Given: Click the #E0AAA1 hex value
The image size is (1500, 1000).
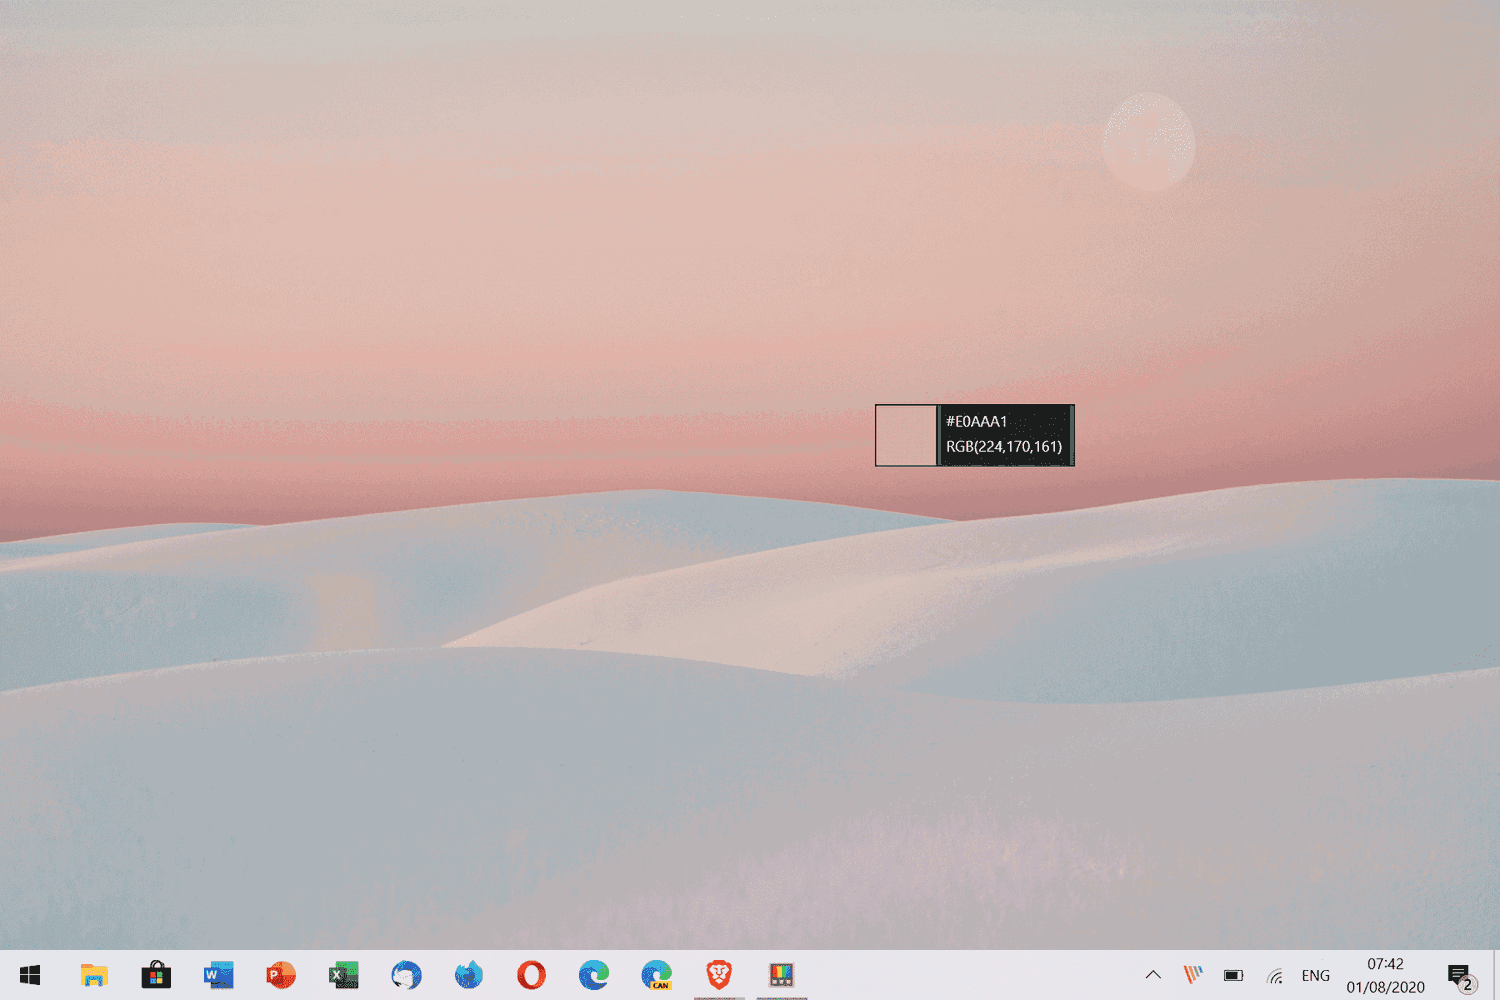Looking at the screenshot, I should pos(977,421).
